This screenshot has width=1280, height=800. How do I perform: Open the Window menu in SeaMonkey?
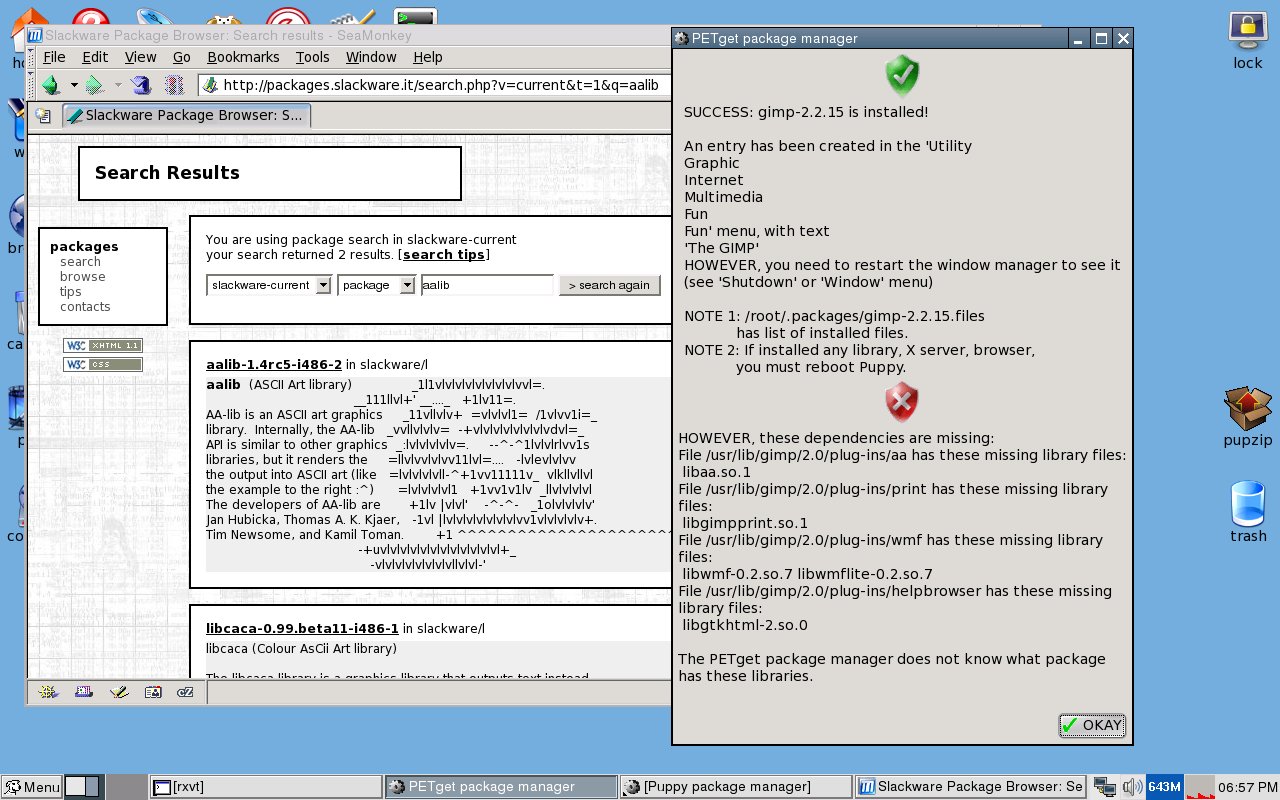[x=371, y=57]
